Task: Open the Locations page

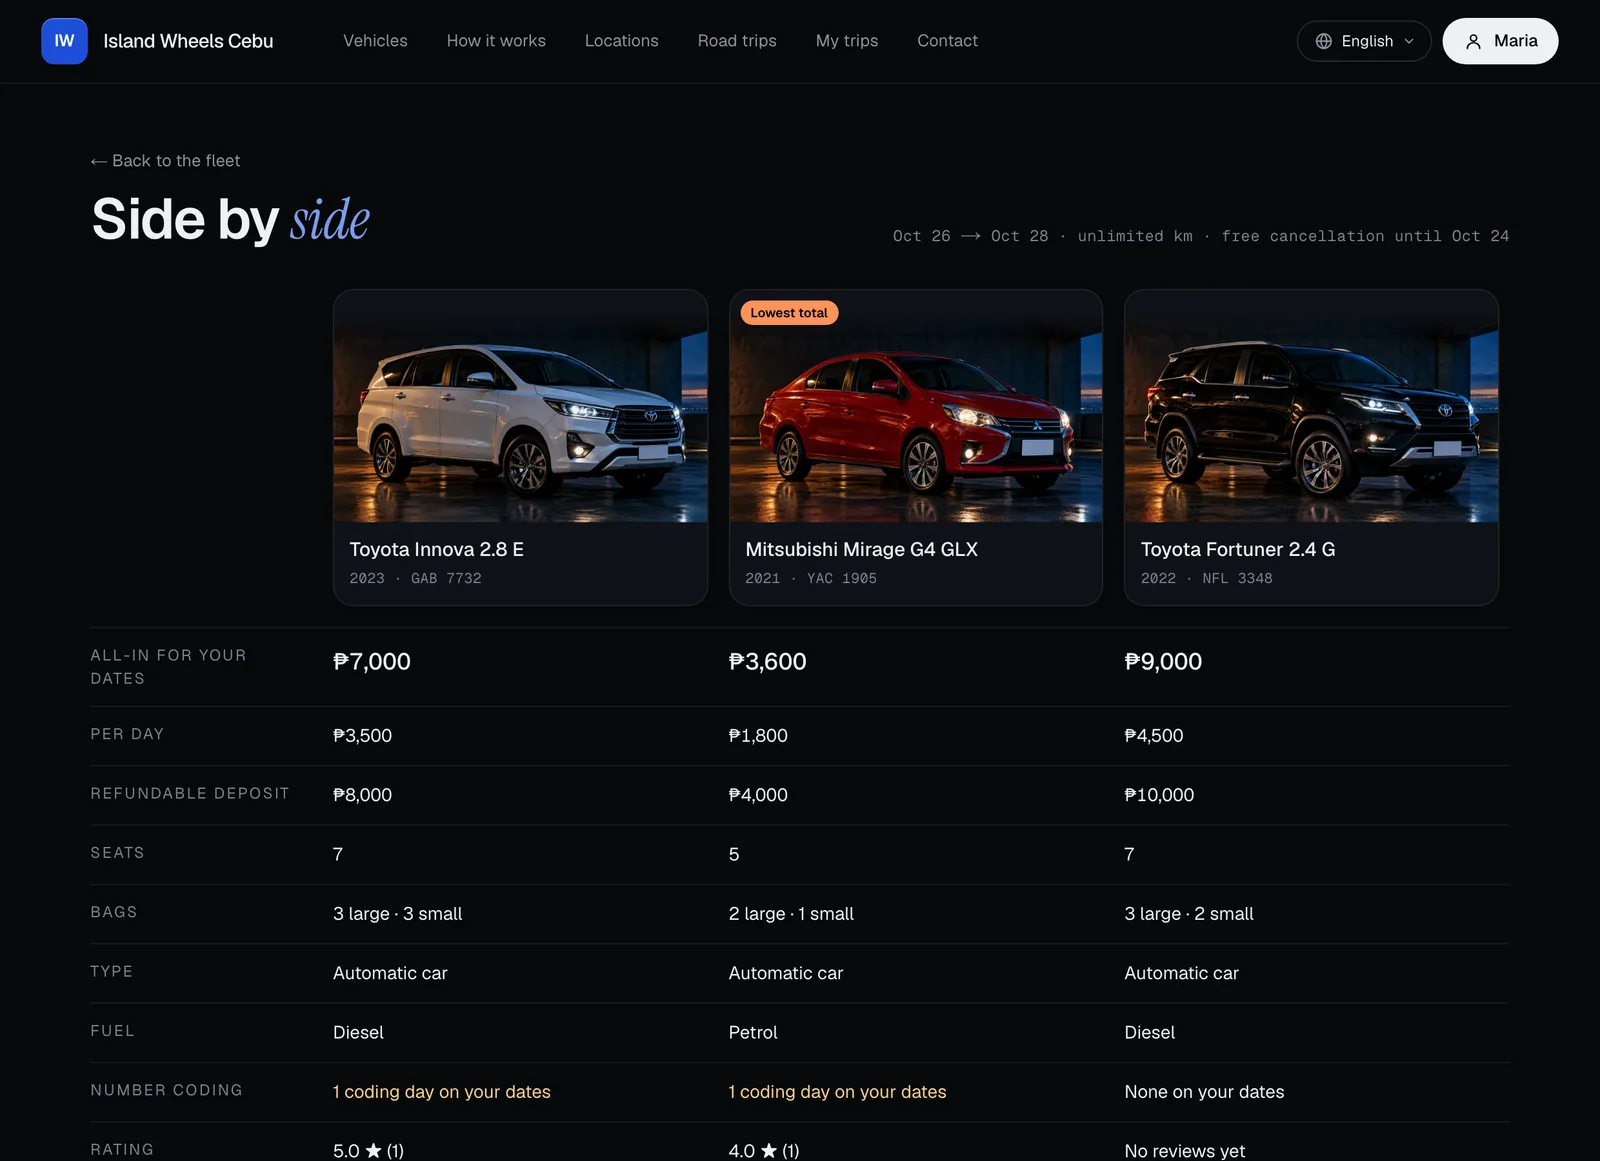Action: tap(621, 41)
